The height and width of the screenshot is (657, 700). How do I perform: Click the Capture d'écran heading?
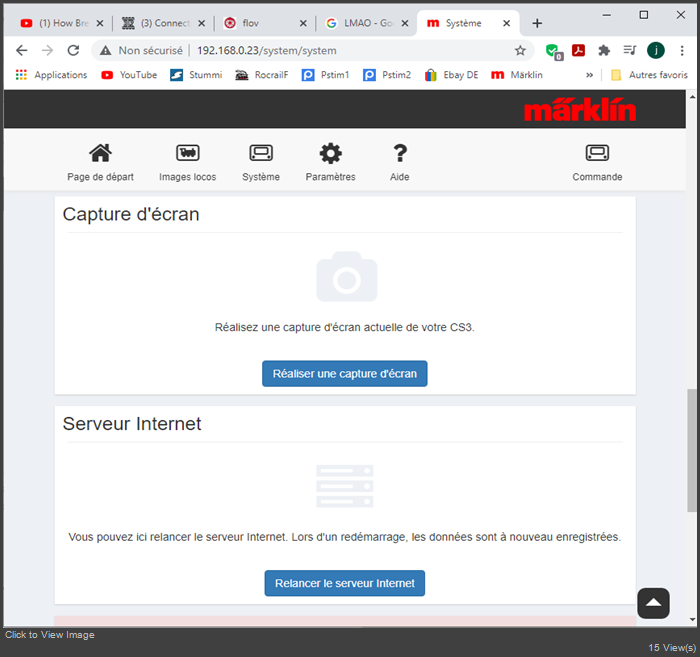(131, 214)
